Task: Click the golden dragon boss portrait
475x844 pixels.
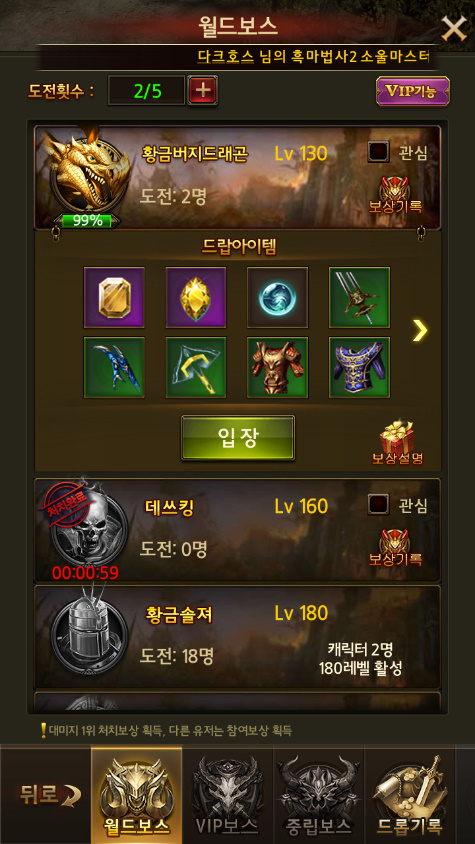Action: [88, 172]
